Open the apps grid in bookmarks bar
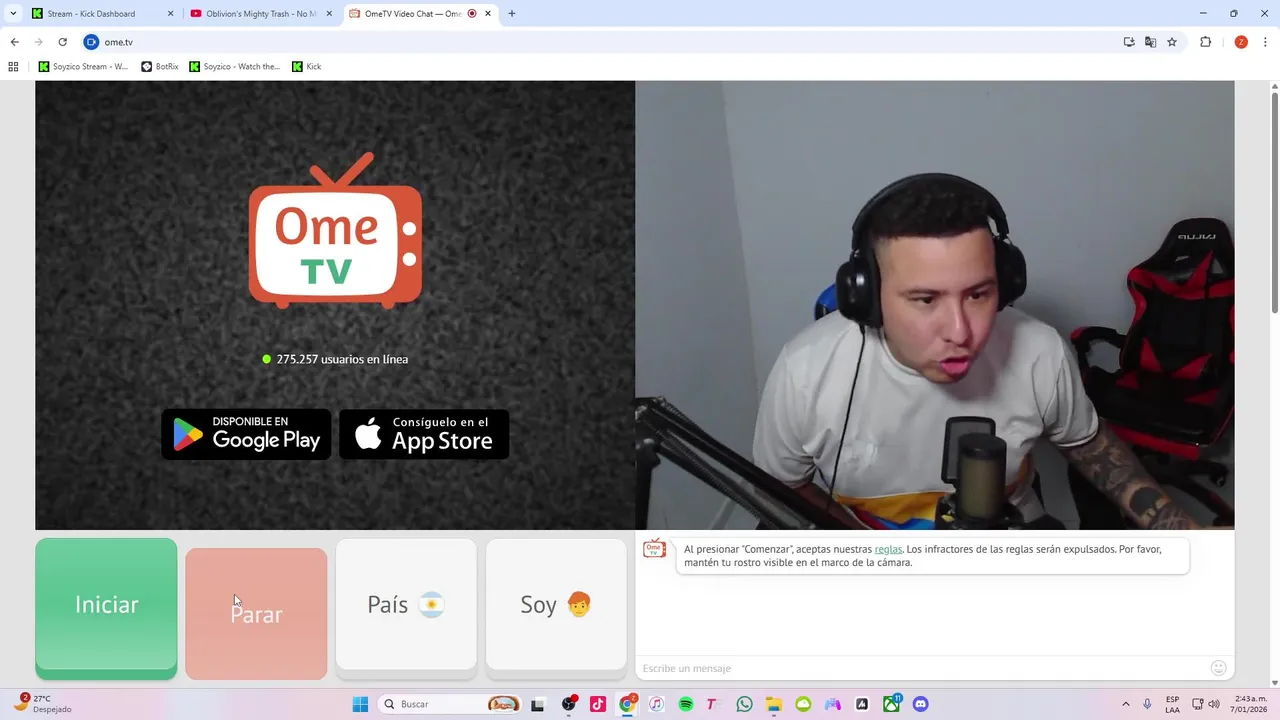1280x720 pixels. 13,67
